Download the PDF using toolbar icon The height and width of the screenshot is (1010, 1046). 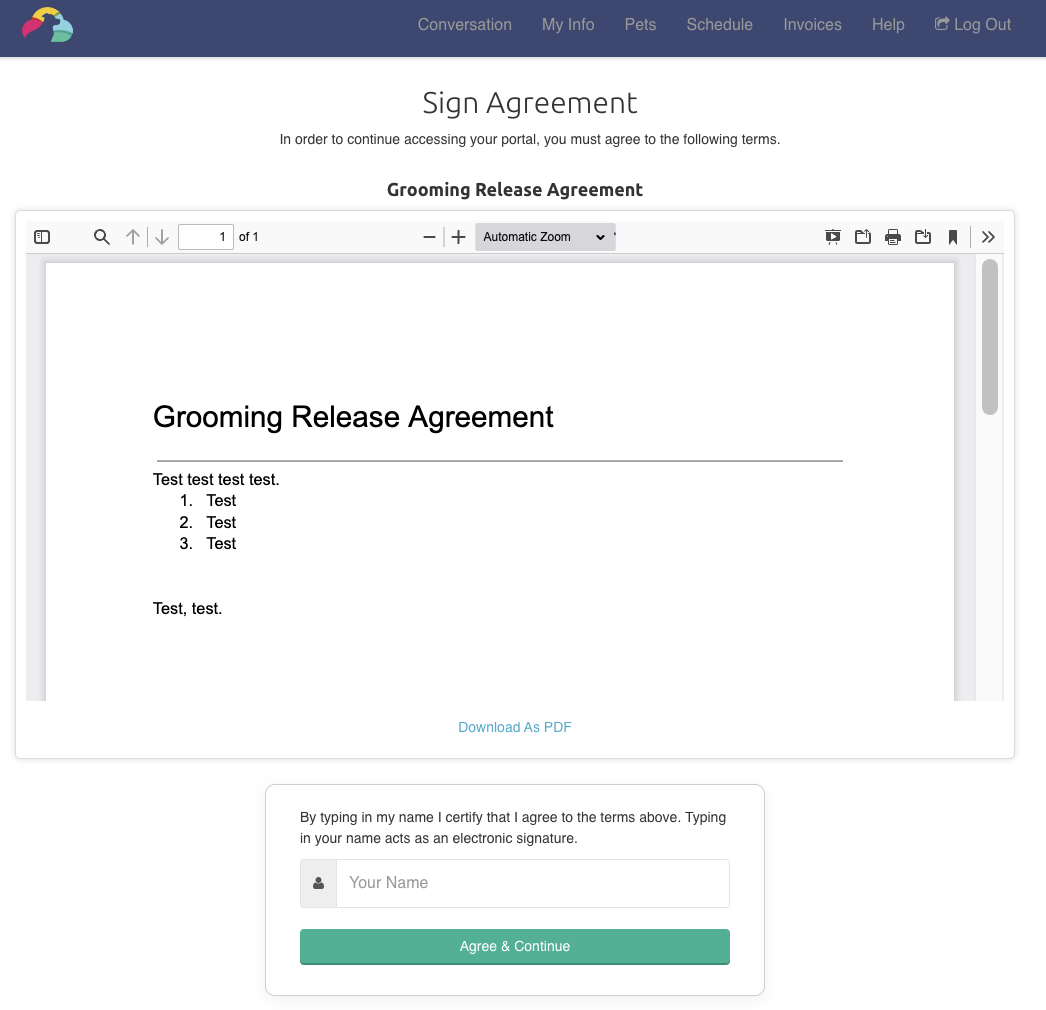[x=923, y=237]
